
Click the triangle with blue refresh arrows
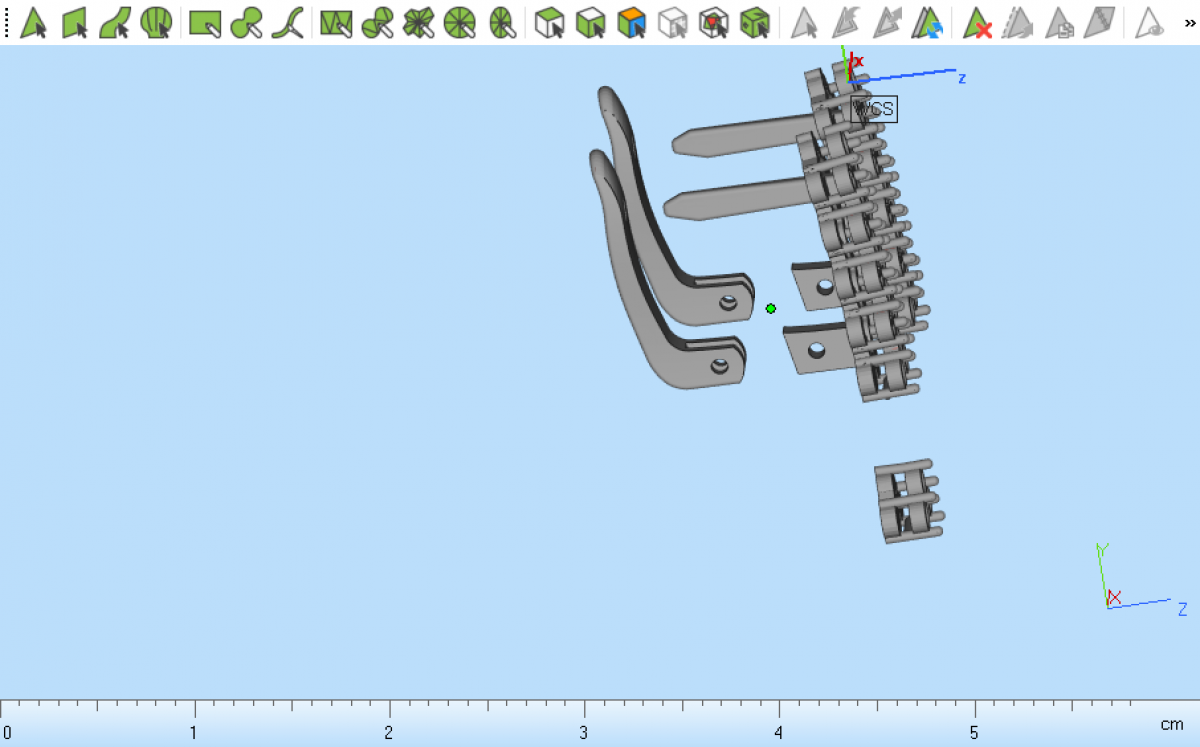point(928,22)
